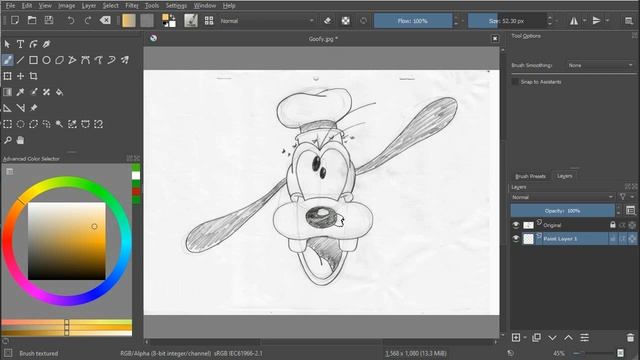Image resolution: width=640 pixels, height=360 pixels.
Task: Open layer blend mode Normal dropdown
Action: [x=562, y=197]
